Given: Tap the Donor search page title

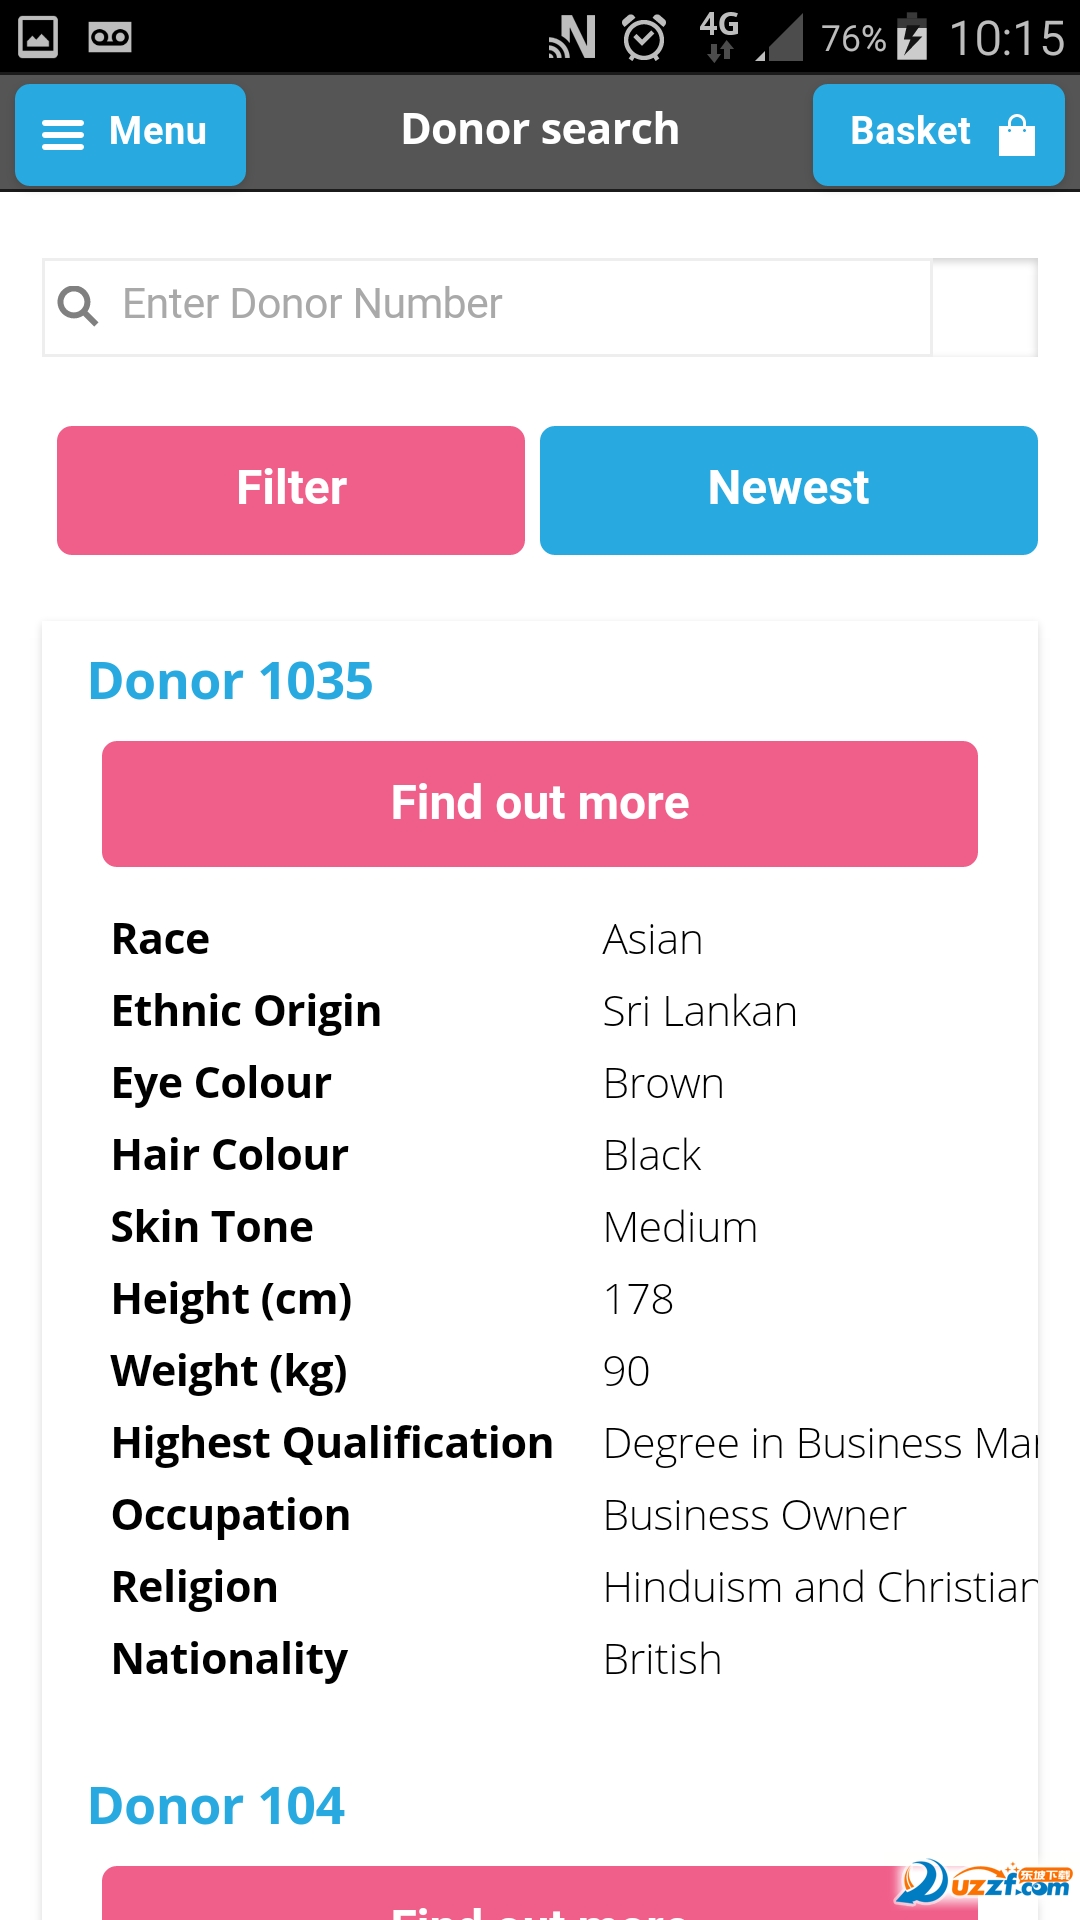Looking at the screenshot, I should click(540, 130).
